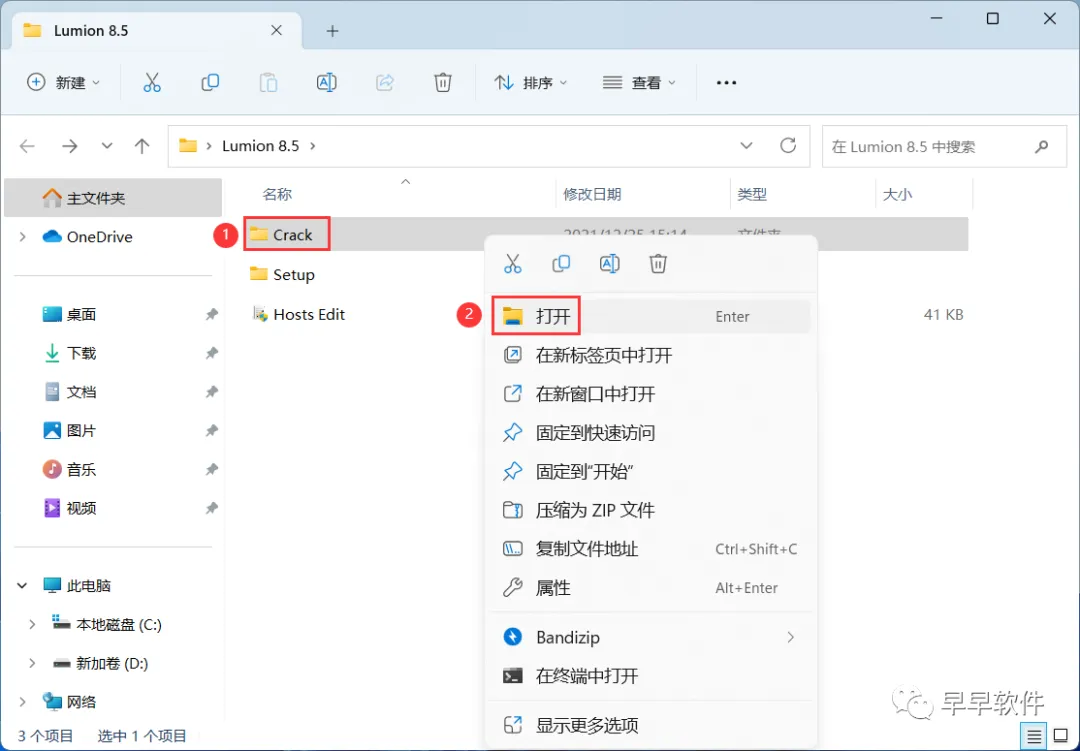Click the pin icon next to 图片
Screen dimensions: 1080x751
point(211,431)
